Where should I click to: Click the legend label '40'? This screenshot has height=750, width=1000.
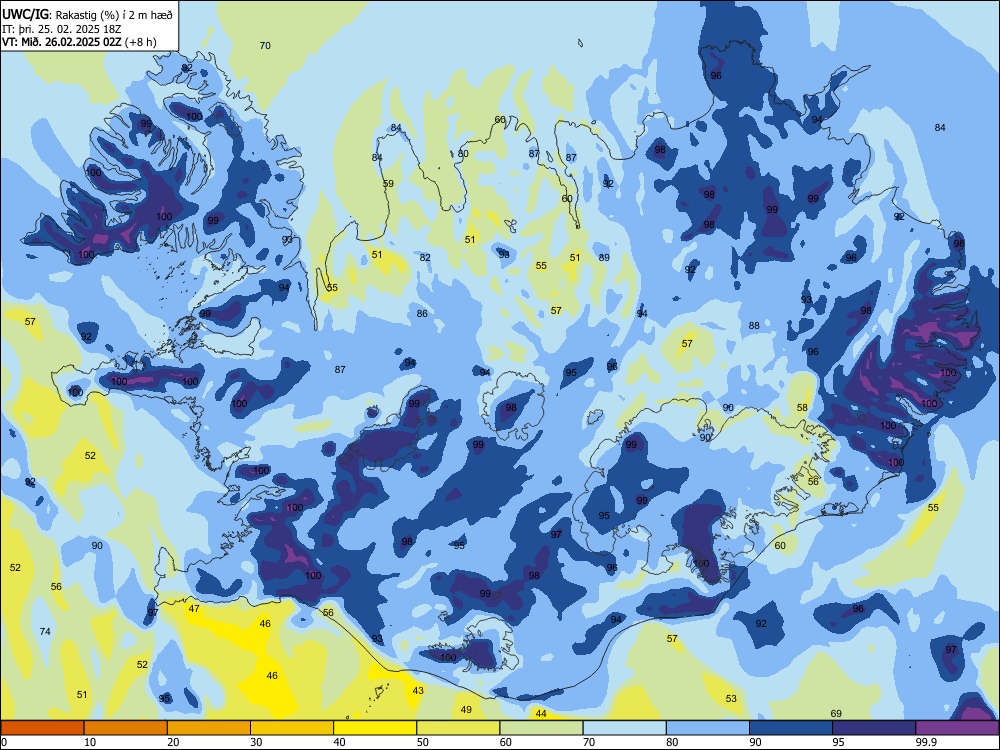(340, 742)
